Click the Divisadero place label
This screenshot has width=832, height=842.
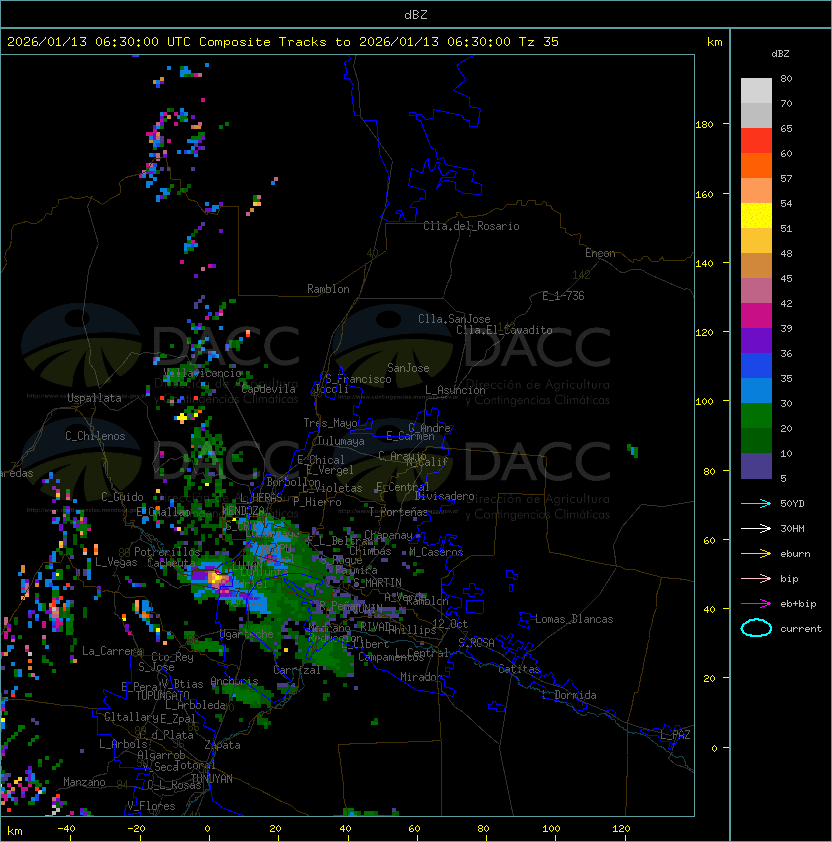pyautogui.click(x=444, y=496)
